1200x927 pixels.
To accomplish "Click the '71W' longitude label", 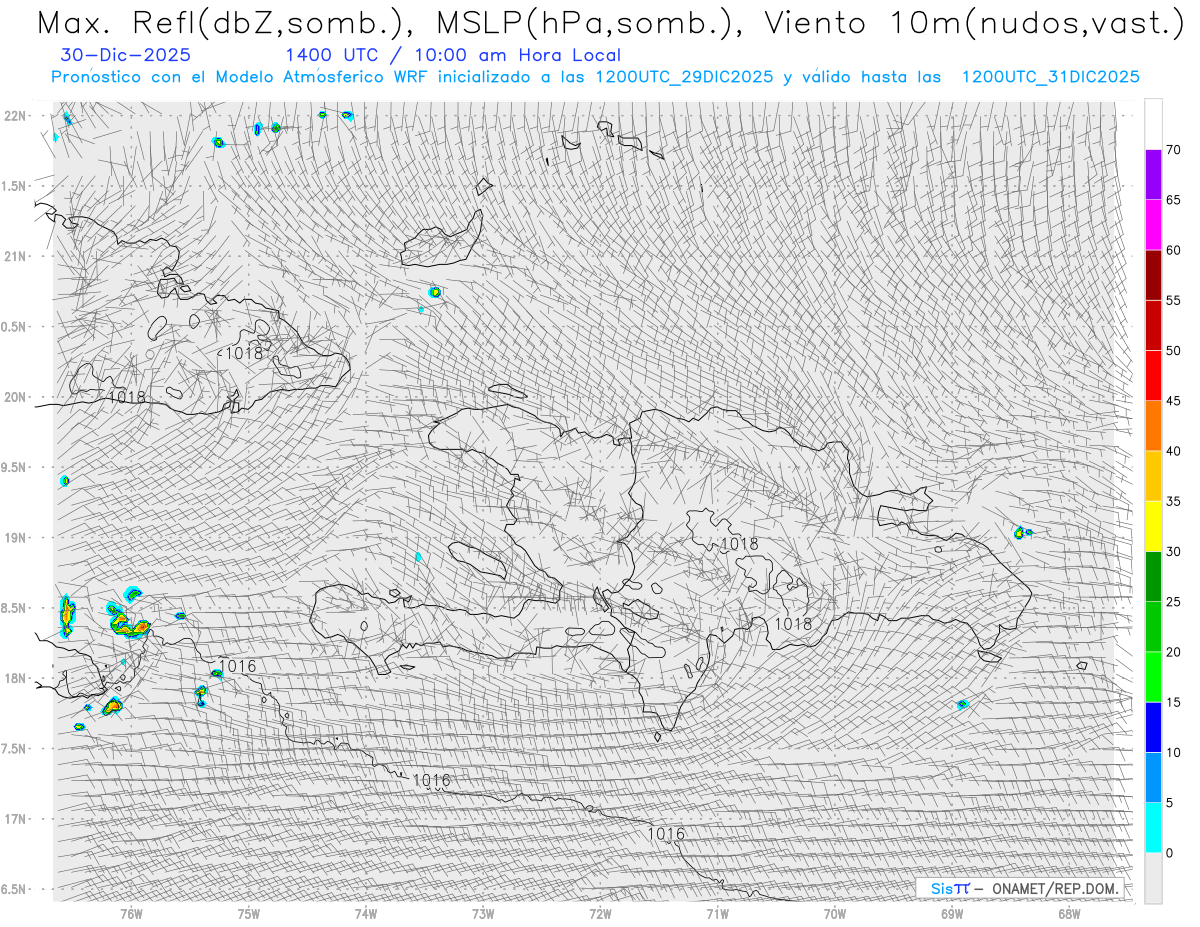I will [x=717, y=913].
